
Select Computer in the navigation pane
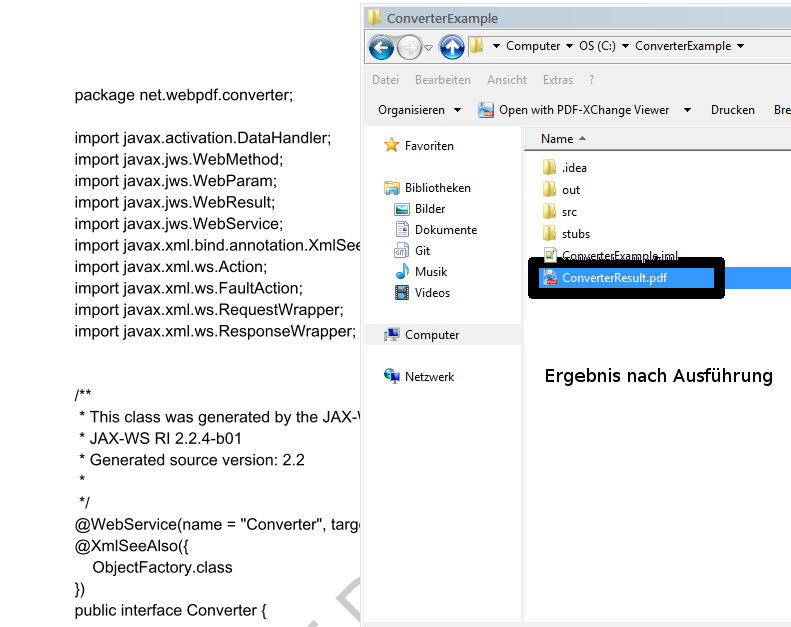pyautogui.click(x=431, y=335)
